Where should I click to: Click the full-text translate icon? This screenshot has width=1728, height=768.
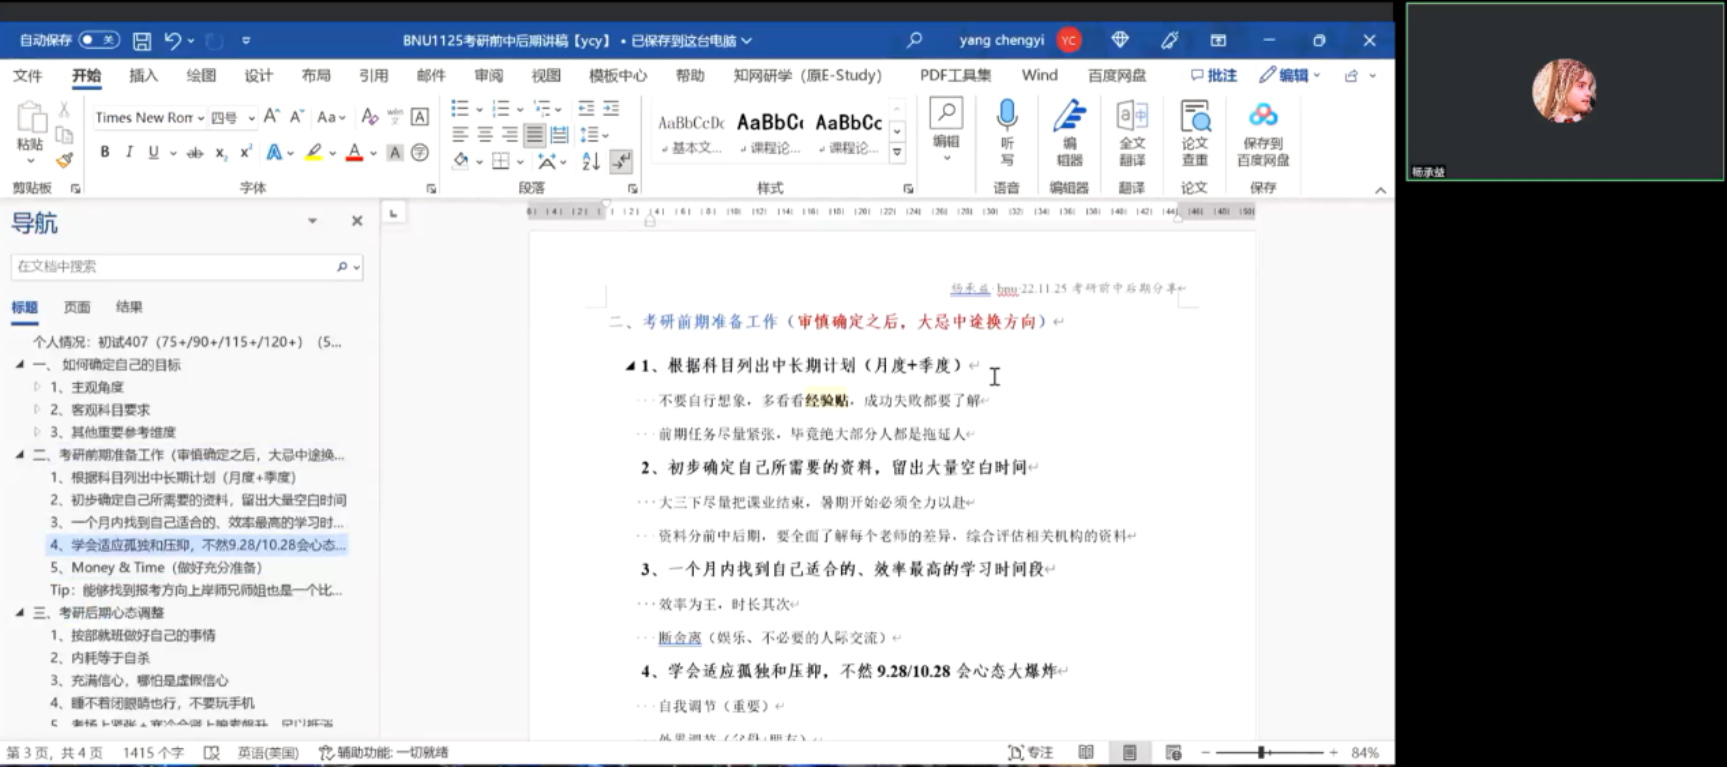[x=1132, y=132]
